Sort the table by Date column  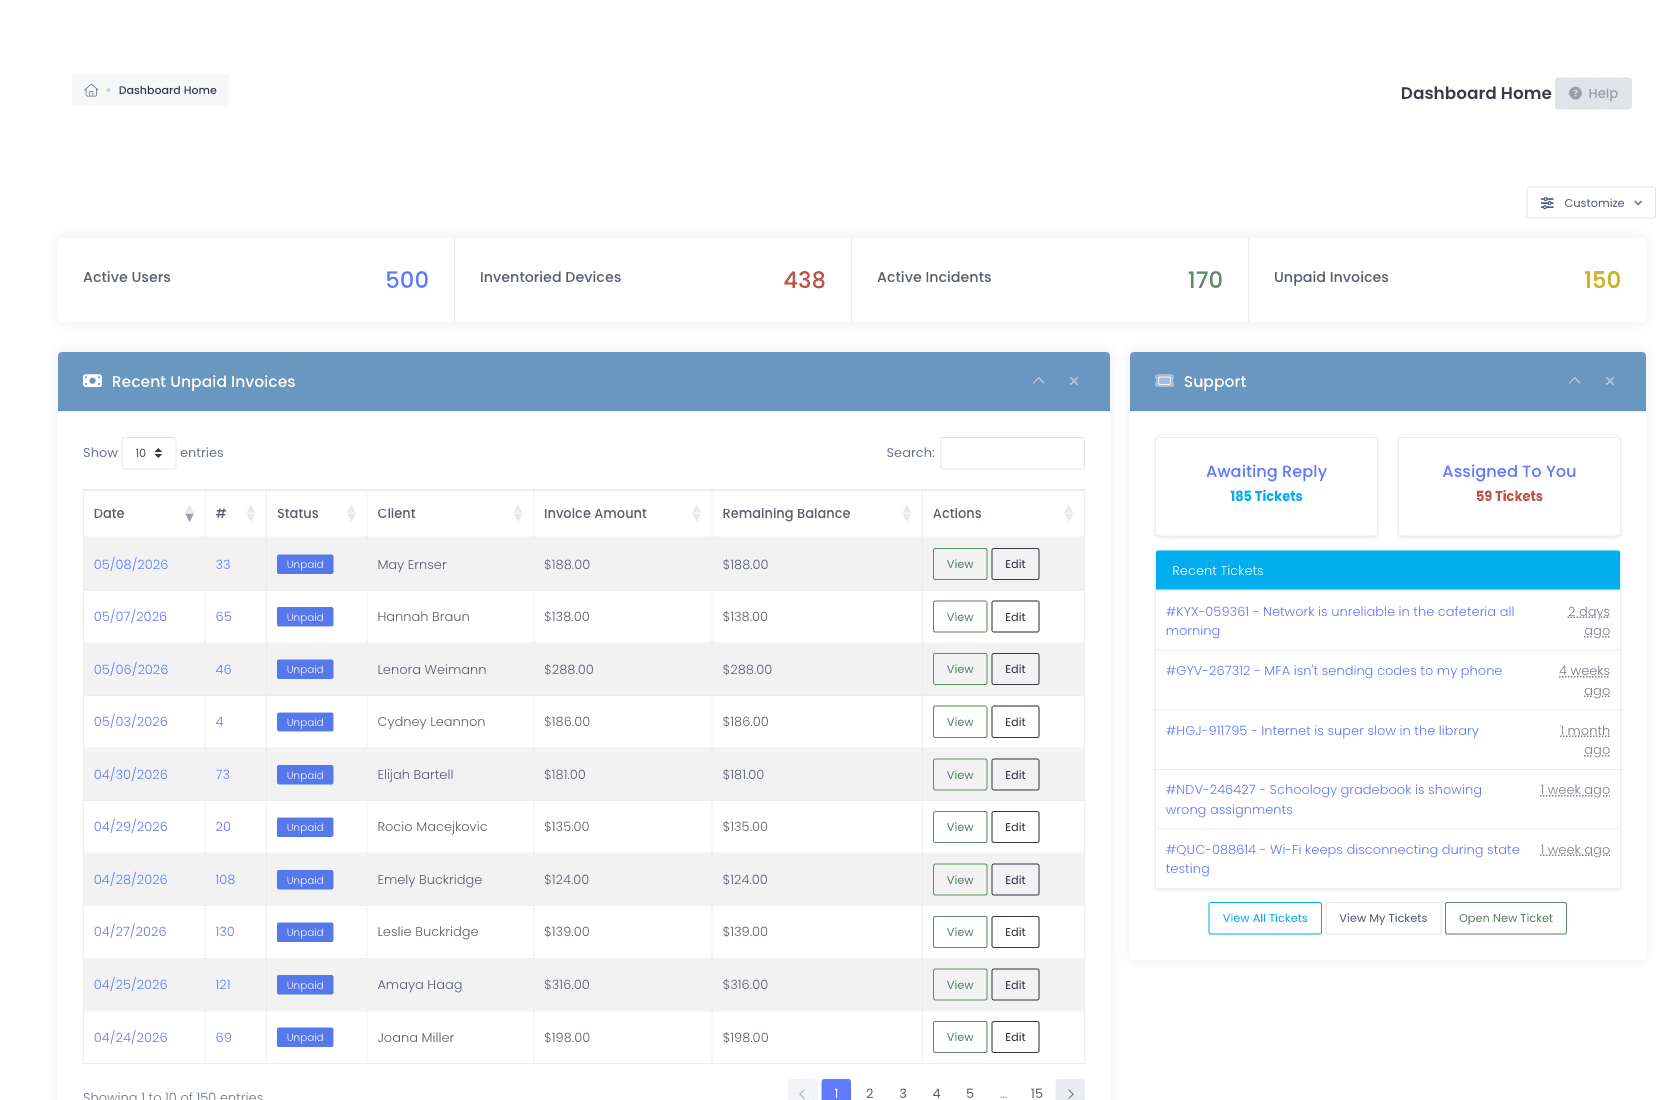pos(144,514)
